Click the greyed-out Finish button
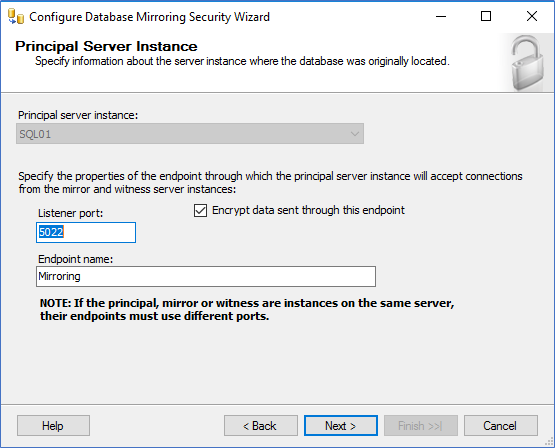 (421, 426)
